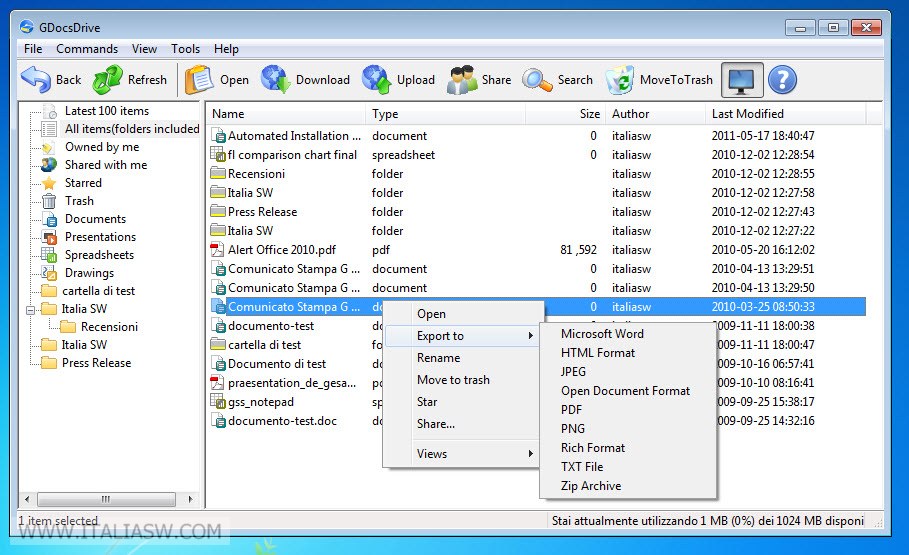Expand the Export to submenu arrow
Screen dimensions: 909x555
[x=530, y=336]
